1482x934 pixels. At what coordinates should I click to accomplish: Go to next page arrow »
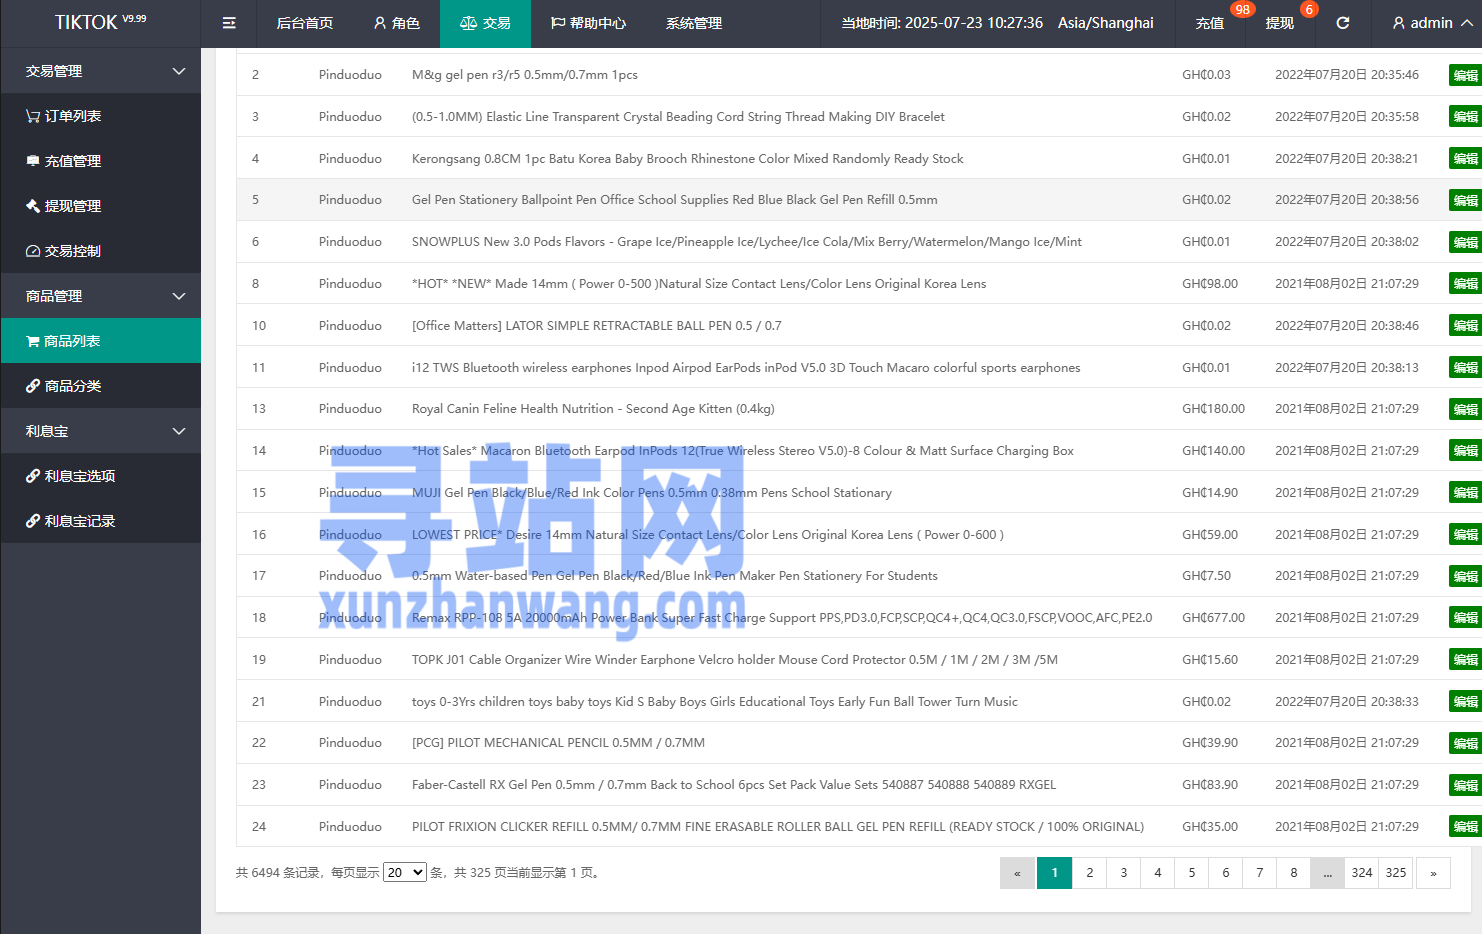pyautogui.click(x=1433, y=873)
